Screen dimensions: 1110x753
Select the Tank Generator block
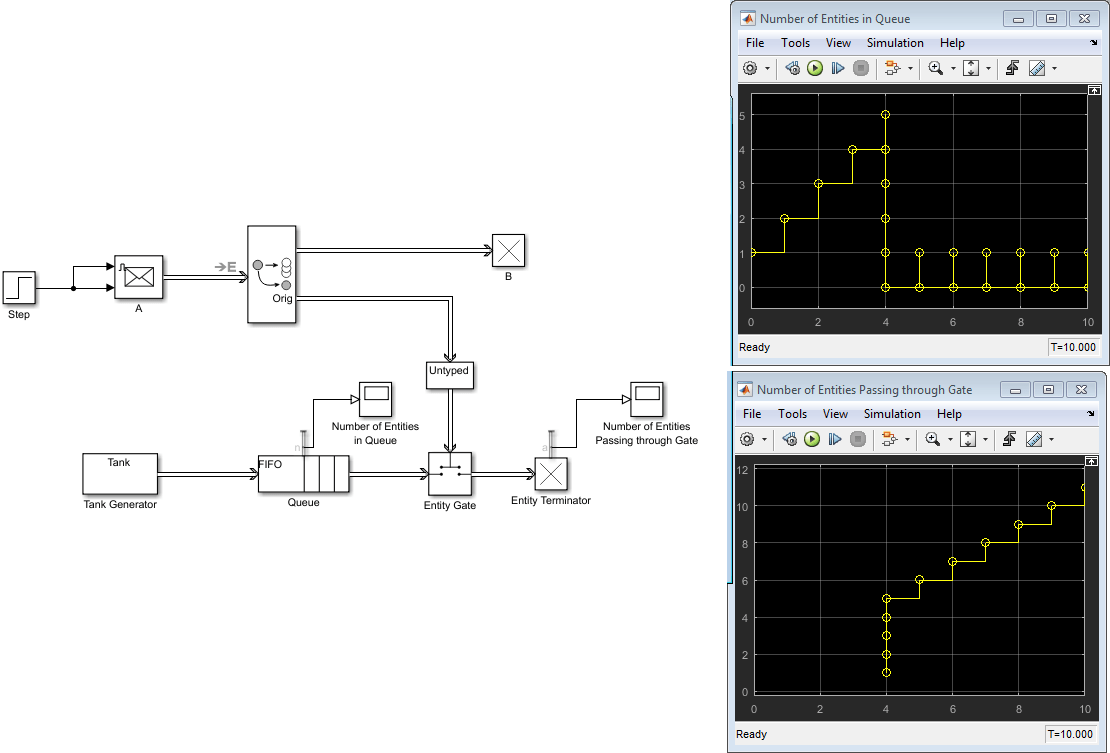coord(120,473)
